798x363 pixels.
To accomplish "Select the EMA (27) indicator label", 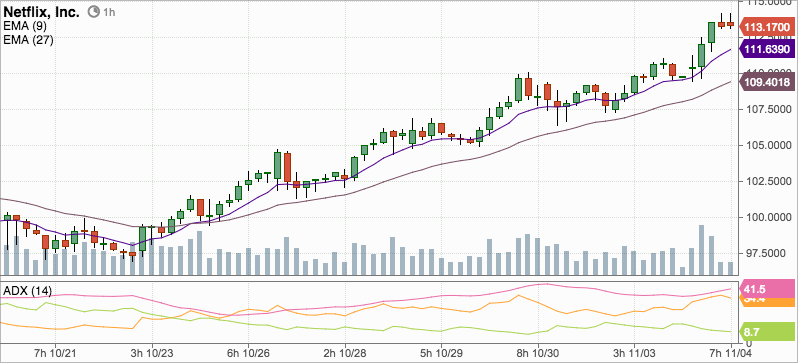I will tap(28, 40).
